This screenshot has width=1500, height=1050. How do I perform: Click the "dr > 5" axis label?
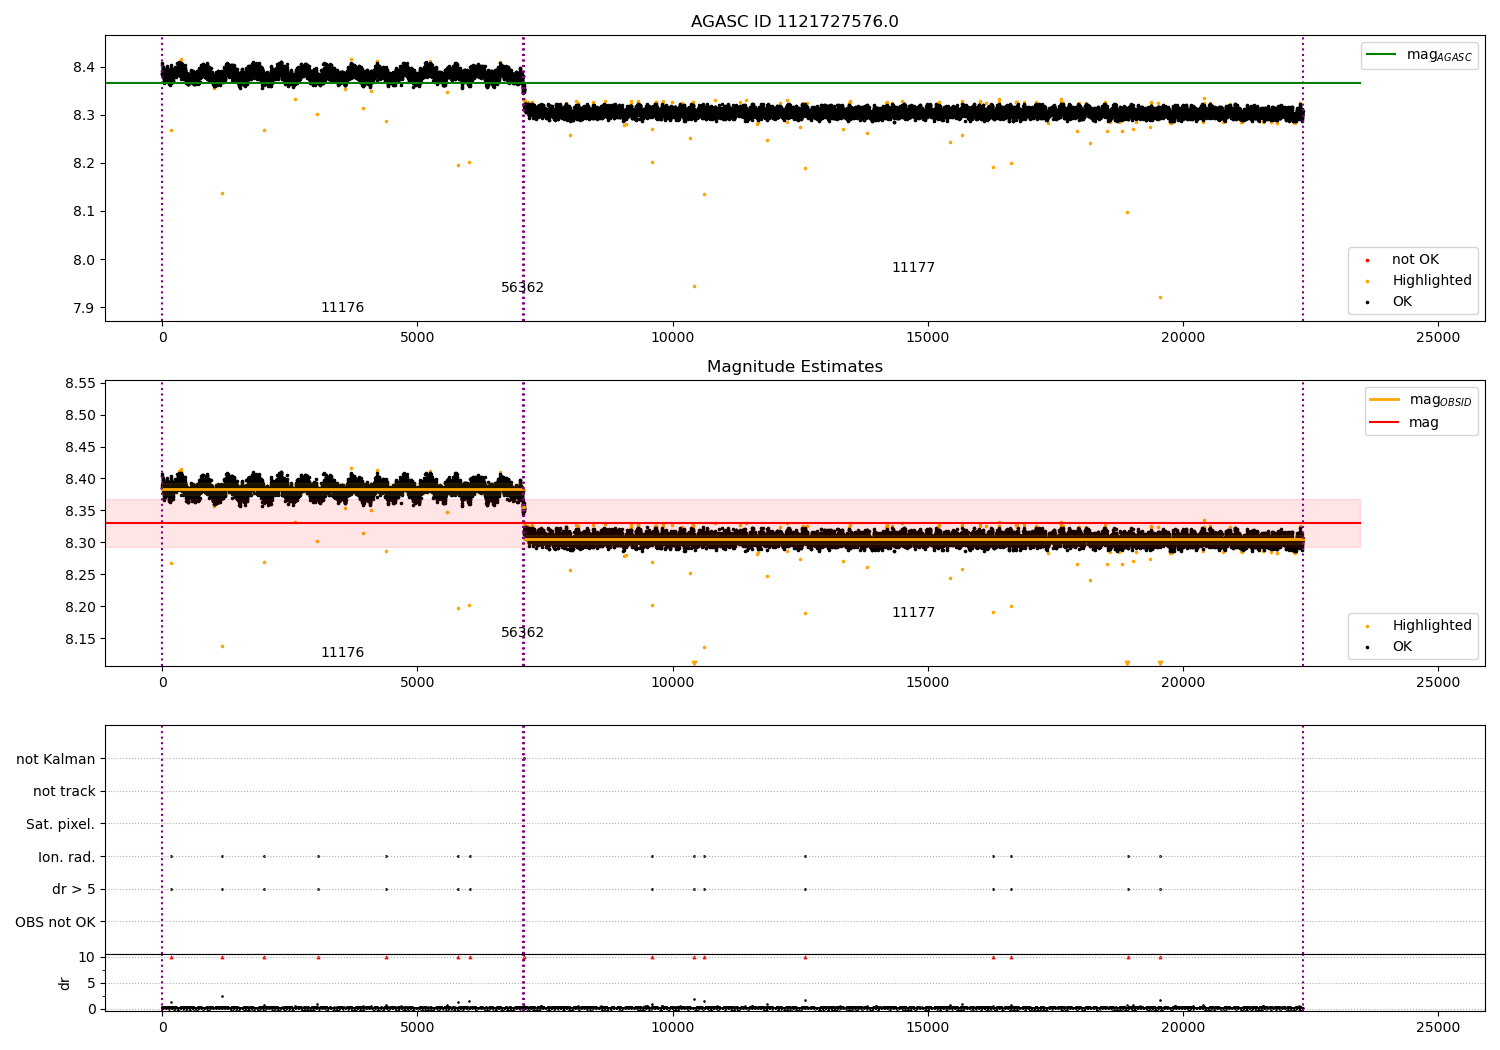click(74, 890)
